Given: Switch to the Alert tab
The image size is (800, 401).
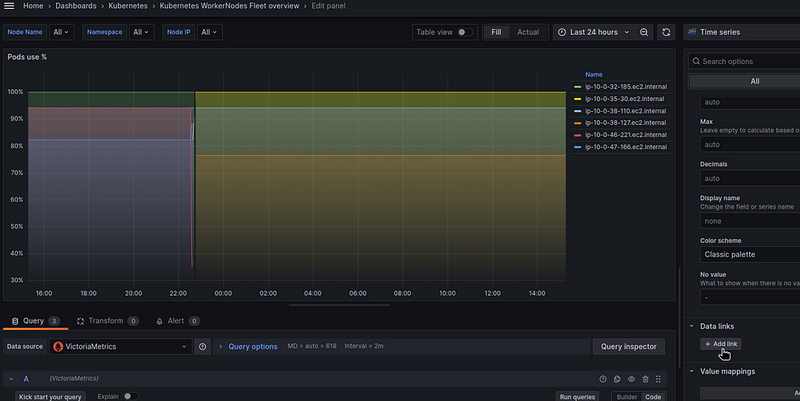Looking at the screenshot, I should pyautogui.click(x=178, y=321).
